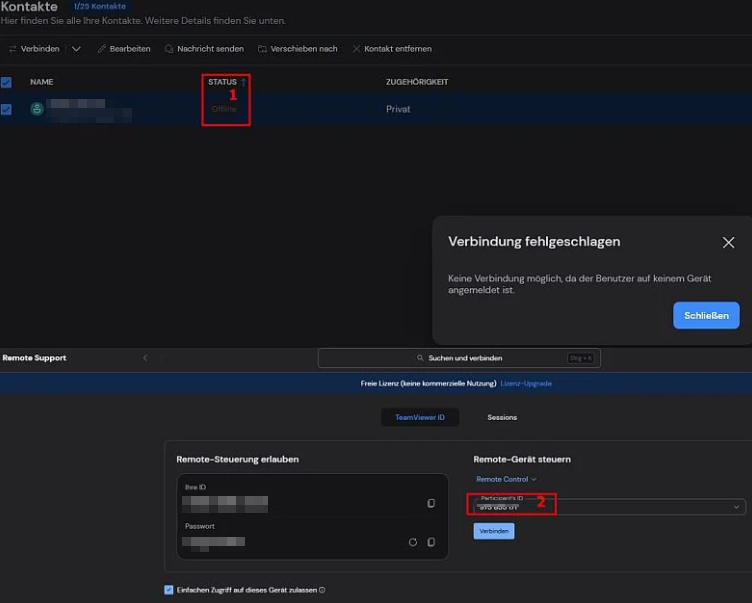752x603 pixels.
Task: Click the Verbinden toolbar button in Kontakte
Action: pyautogui.click(x=34, y=49)
